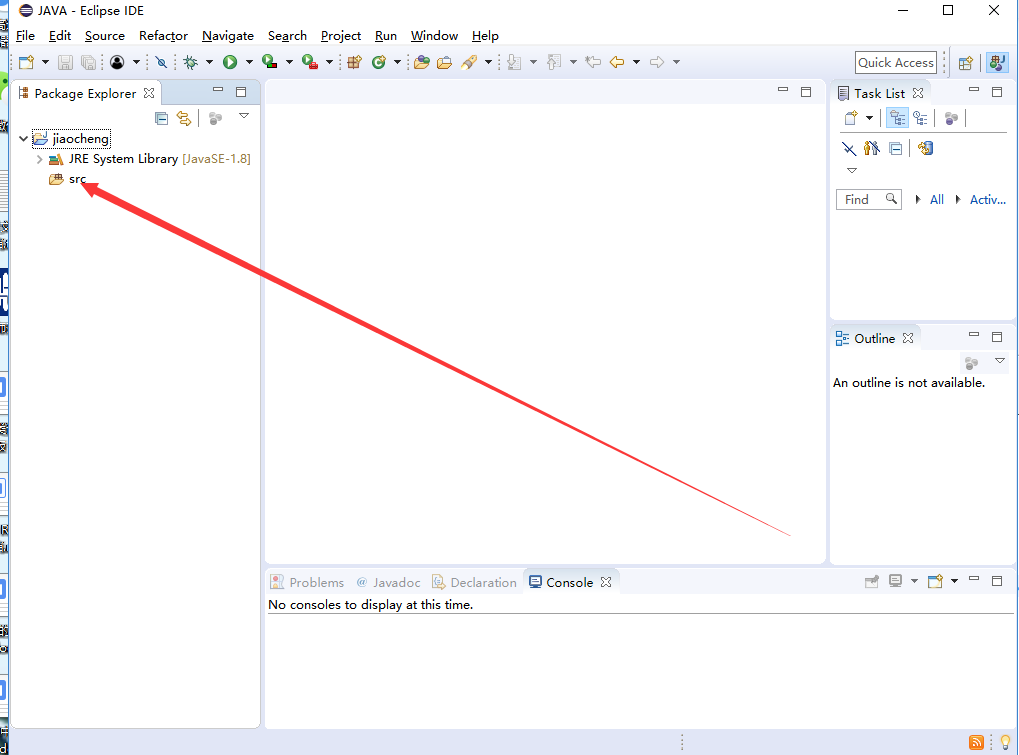Open the Window menu
The width and height of the screenshot is (1019, 755).
(434, 36)
